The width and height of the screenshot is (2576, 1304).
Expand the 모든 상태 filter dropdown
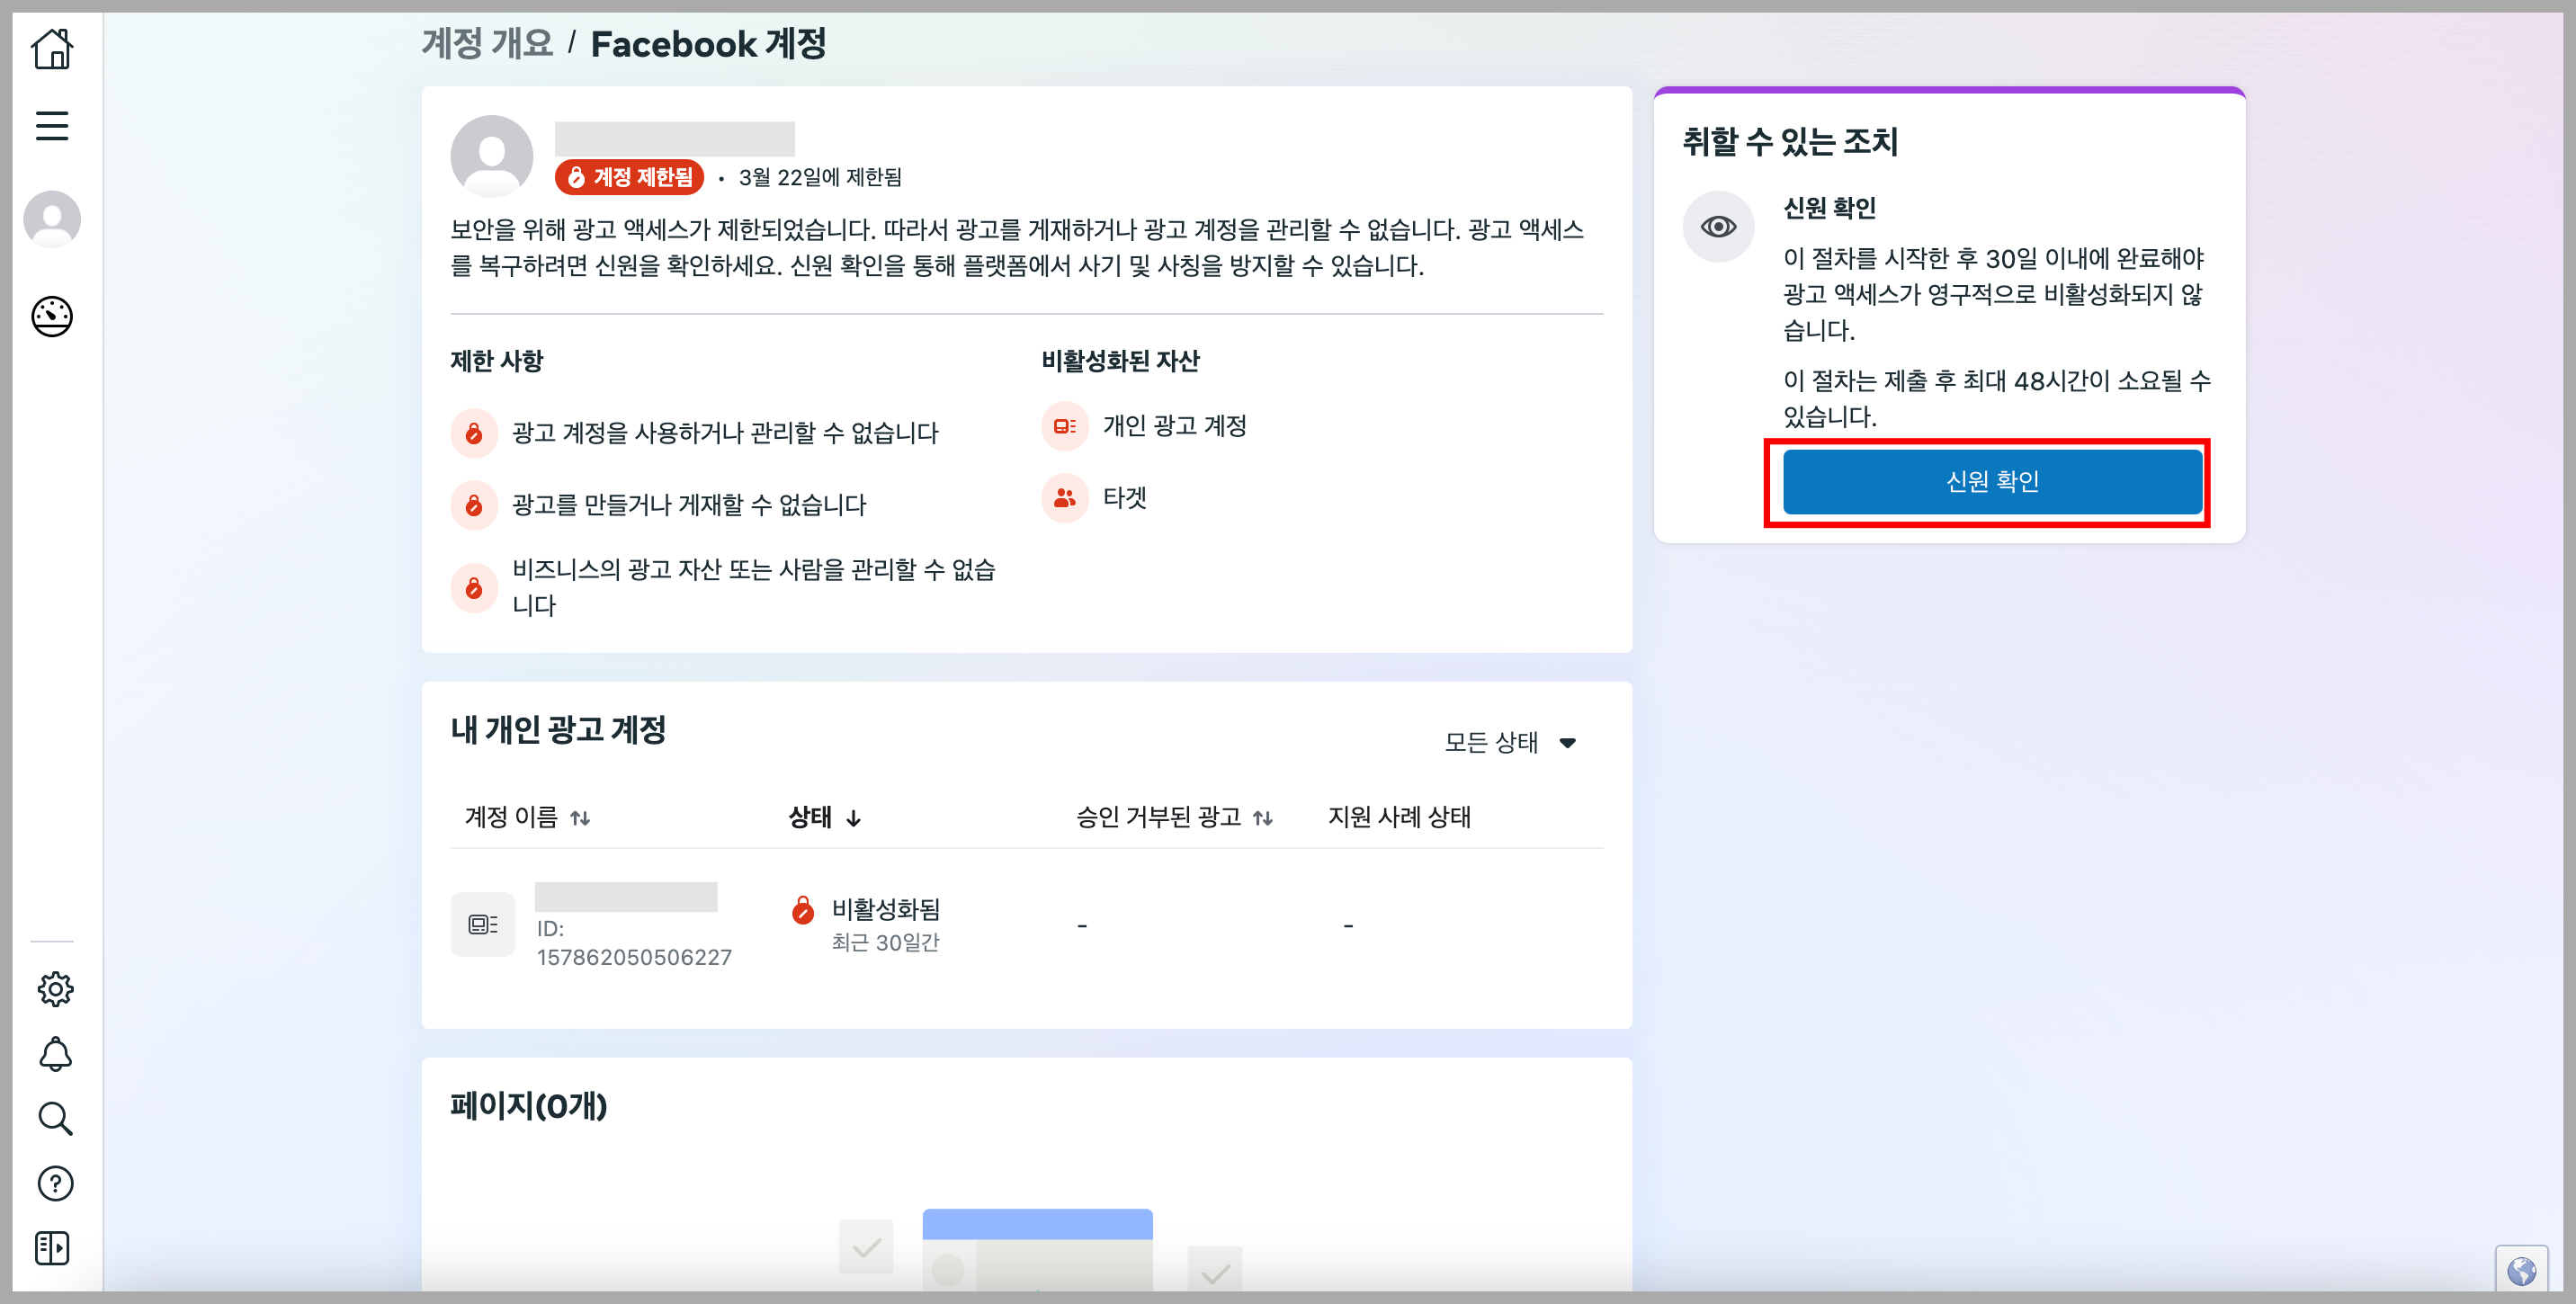(x=1510, y=742)
